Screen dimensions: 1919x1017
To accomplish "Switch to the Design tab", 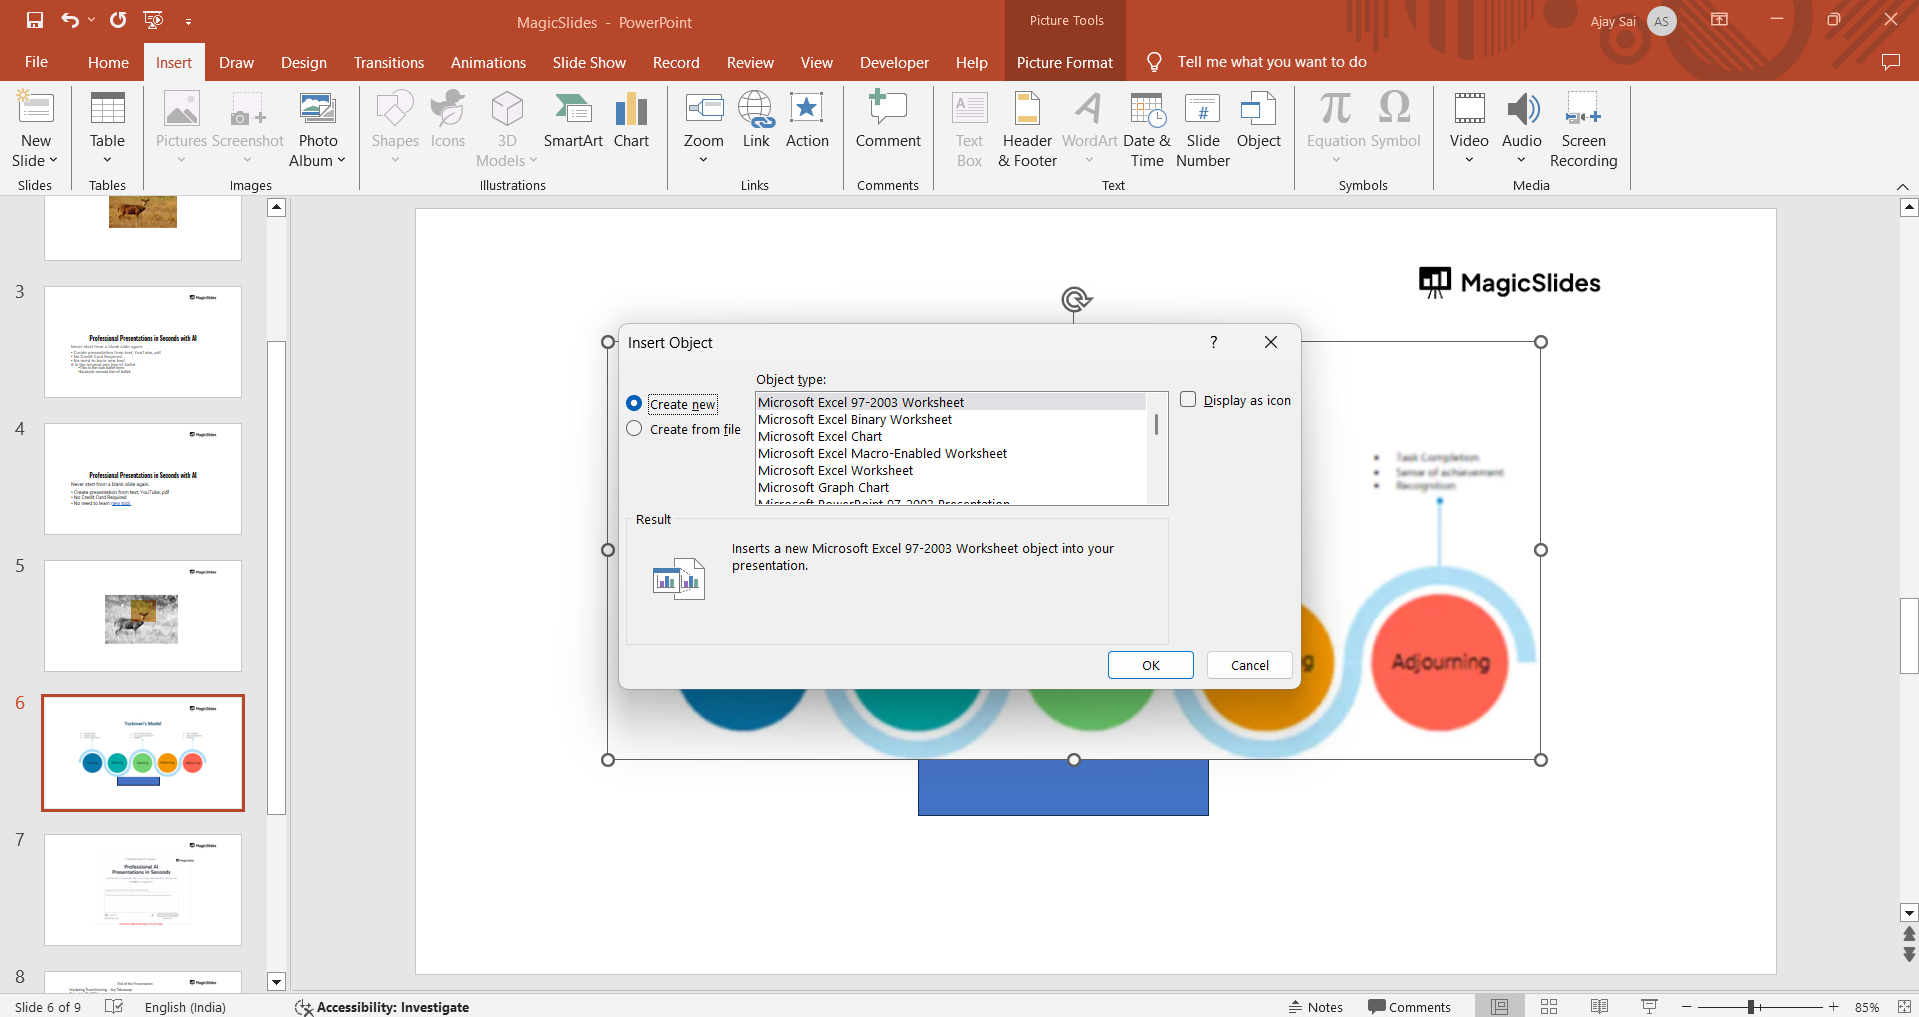I will pyautogui.click(x=303, y=62).
